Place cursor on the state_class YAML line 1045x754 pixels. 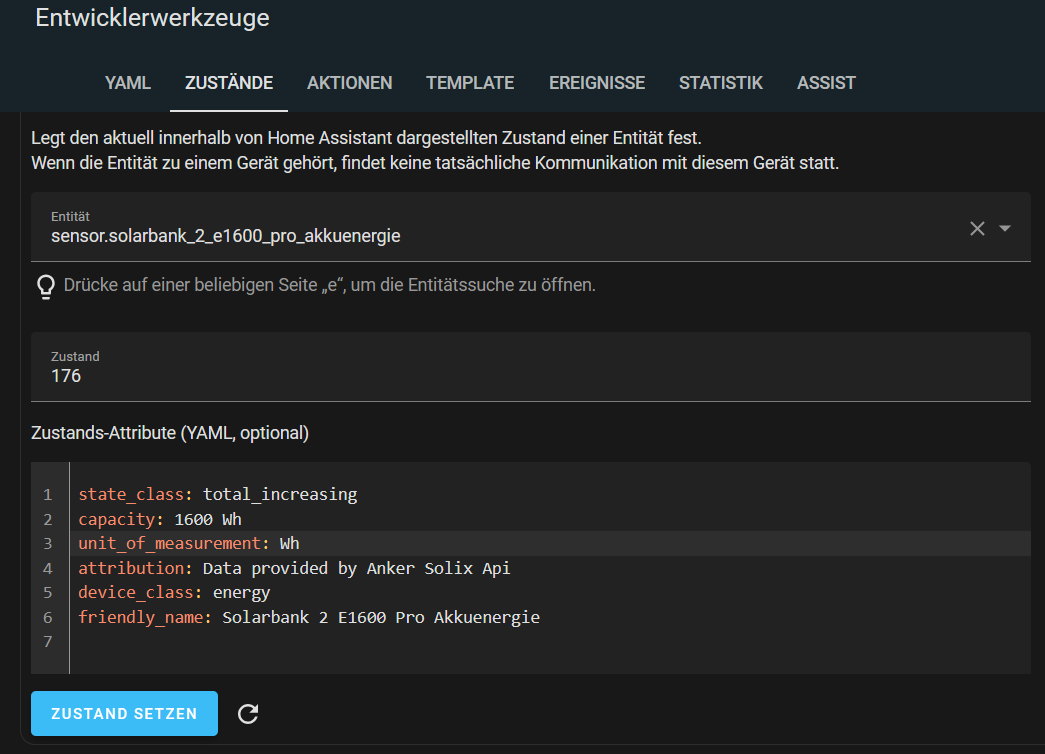pyautogui.click(x=217, y=494)
